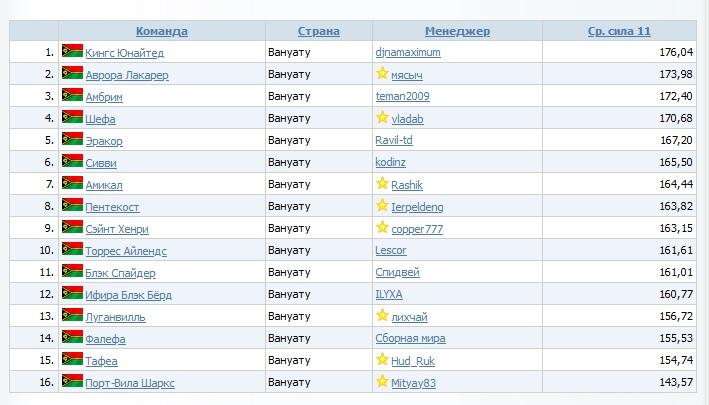The width and height of the screenshot is (709, 405).
Task: Sort table by Команда column header
Action: click(162, 31)
